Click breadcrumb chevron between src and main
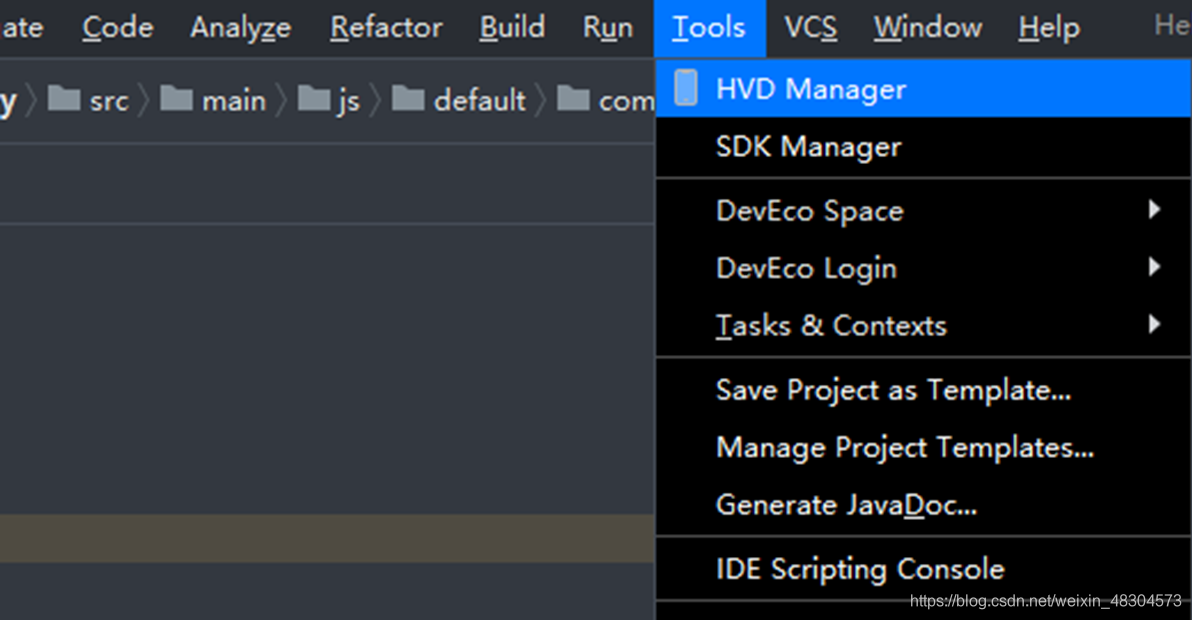 coord(144,100)
